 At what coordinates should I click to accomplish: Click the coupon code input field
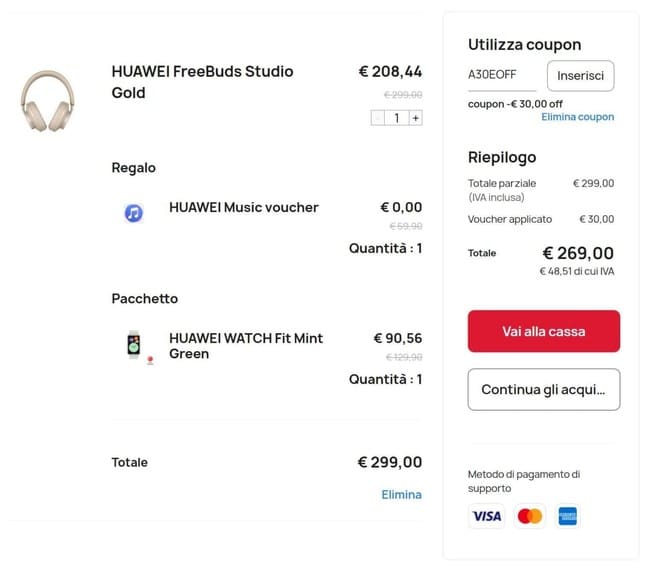503,75
